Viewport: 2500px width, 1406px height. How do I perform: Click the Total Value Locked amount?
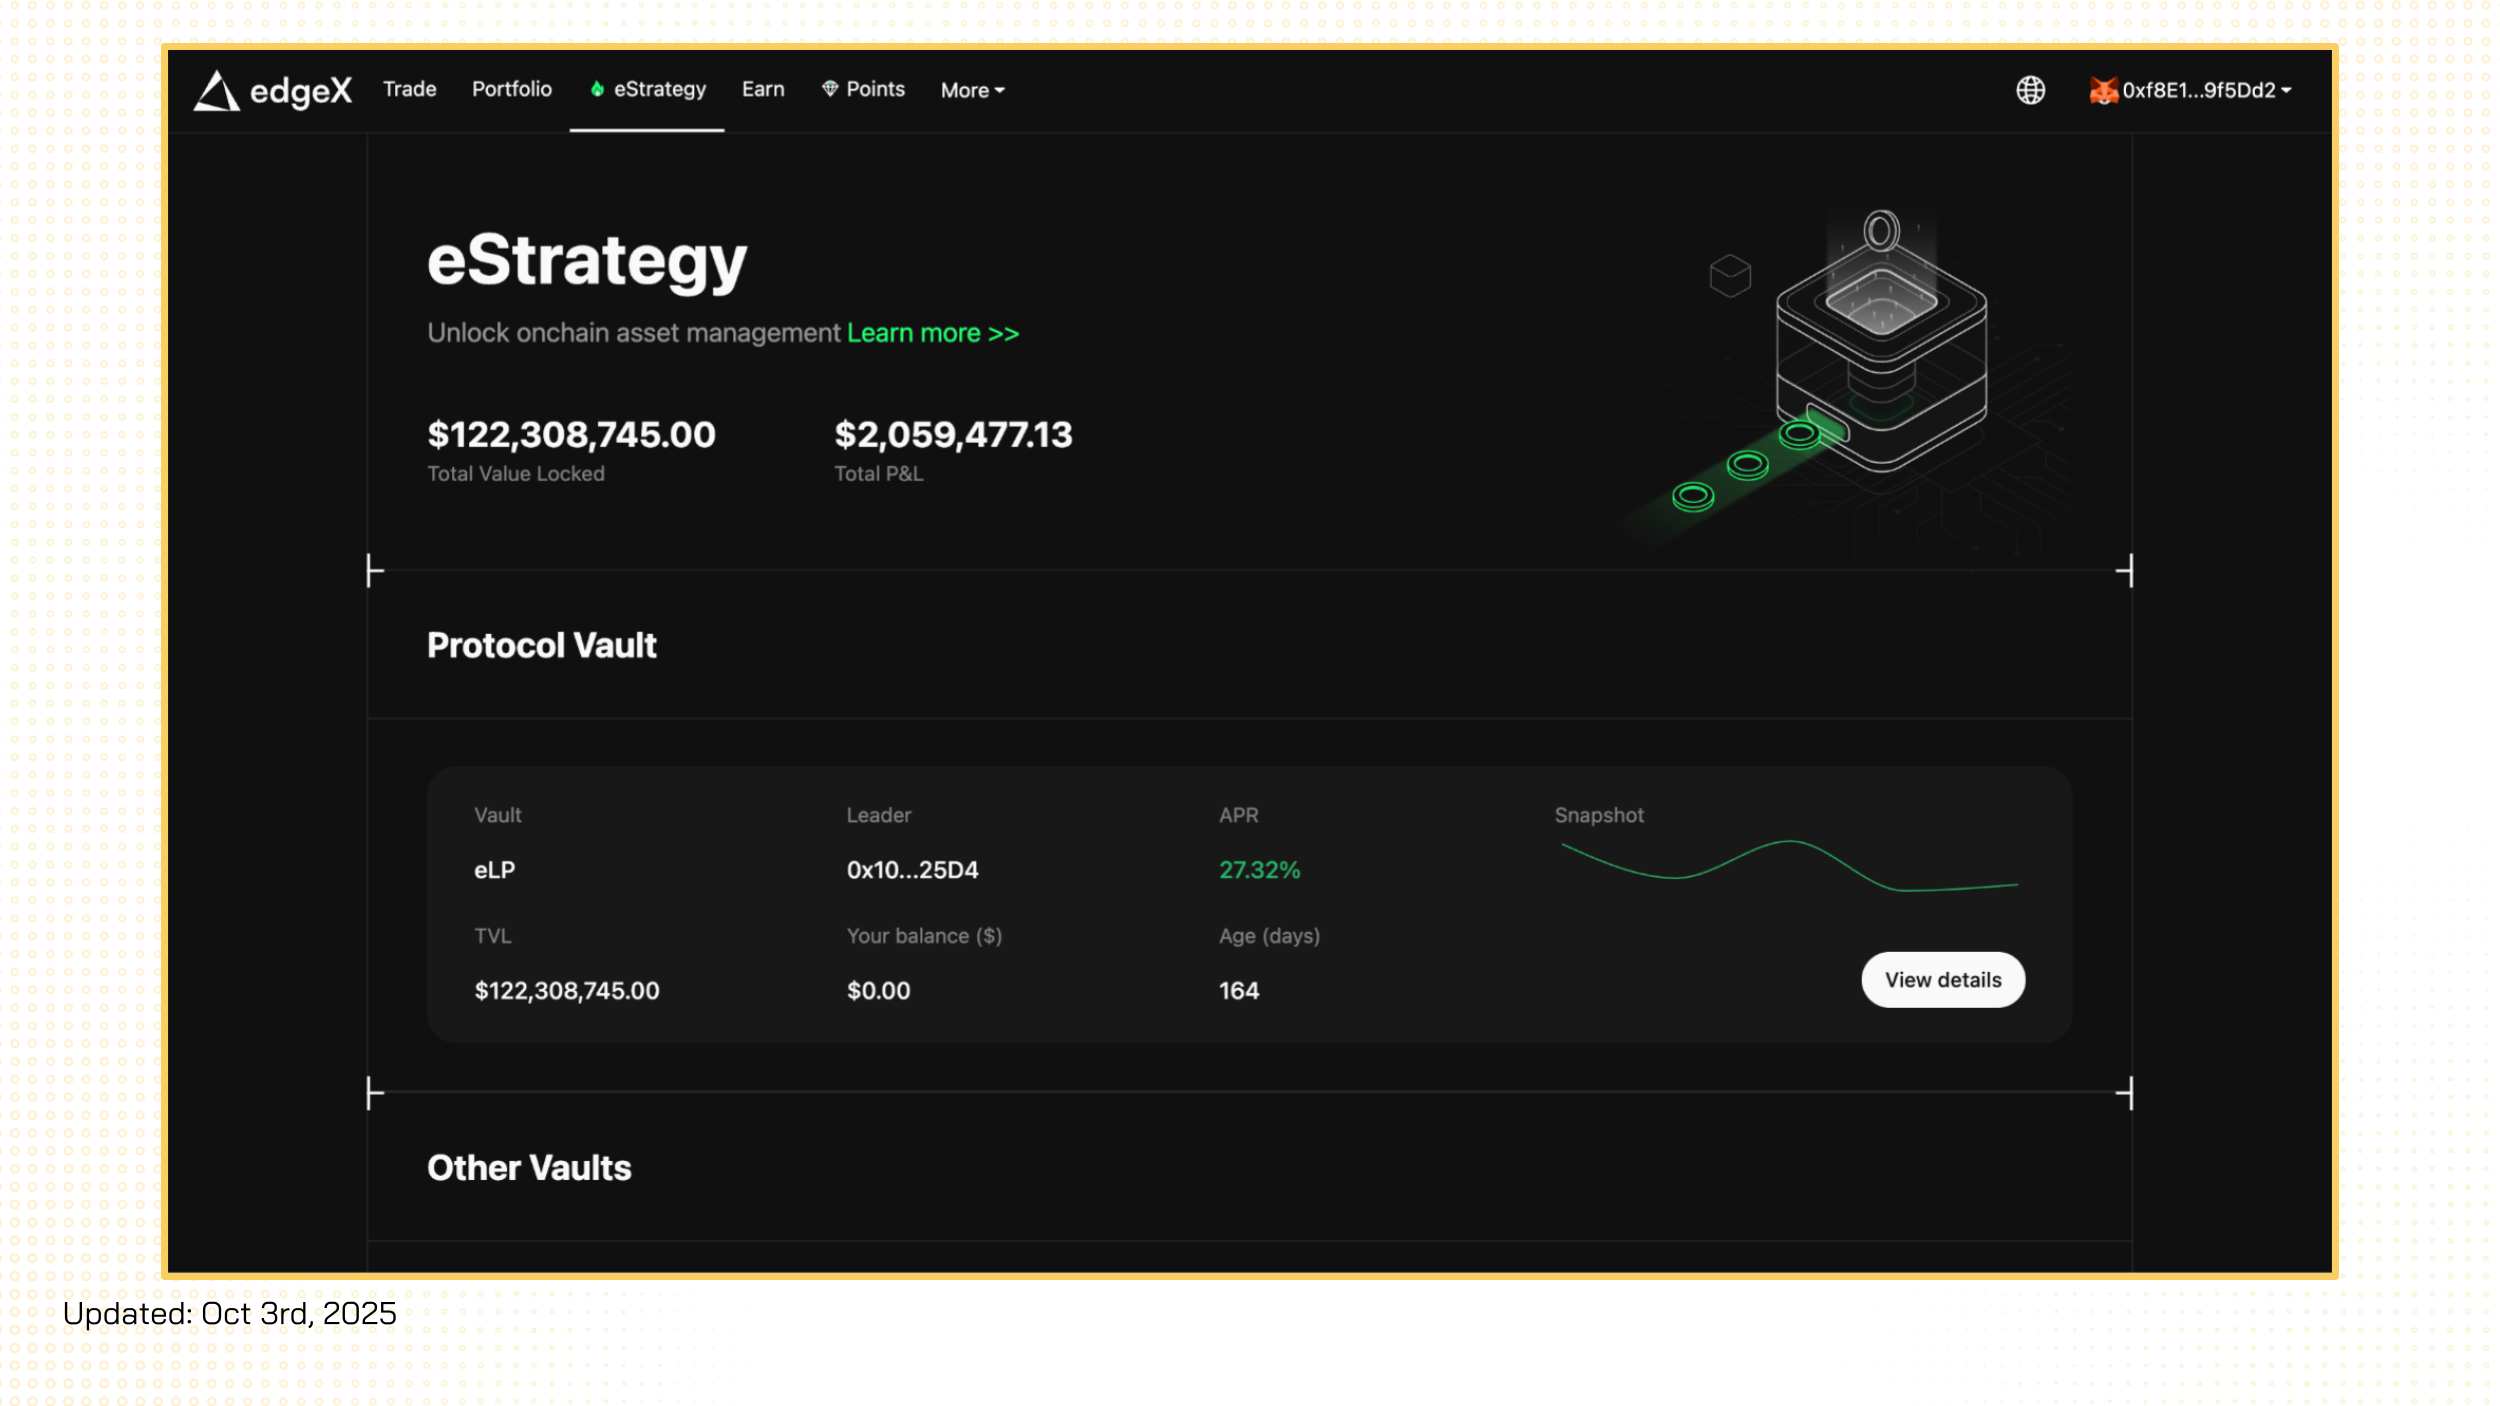[x=571, y=435]
